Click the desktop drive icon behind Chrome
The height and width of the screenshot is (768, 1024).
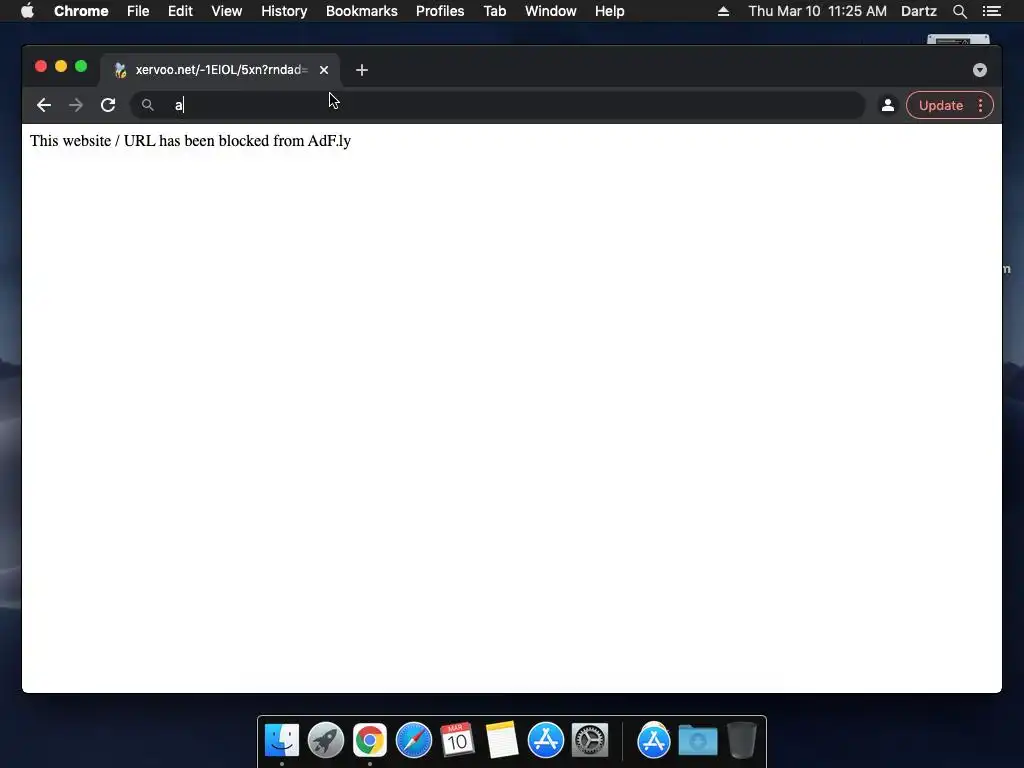click(958, 40)
